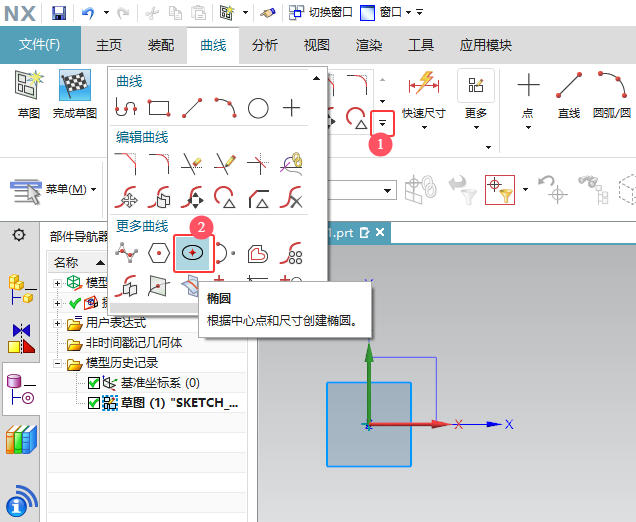This screenshot has width=636, height=522.
Task: Open the 文件(F) menu
Action: tap(40, 45)
